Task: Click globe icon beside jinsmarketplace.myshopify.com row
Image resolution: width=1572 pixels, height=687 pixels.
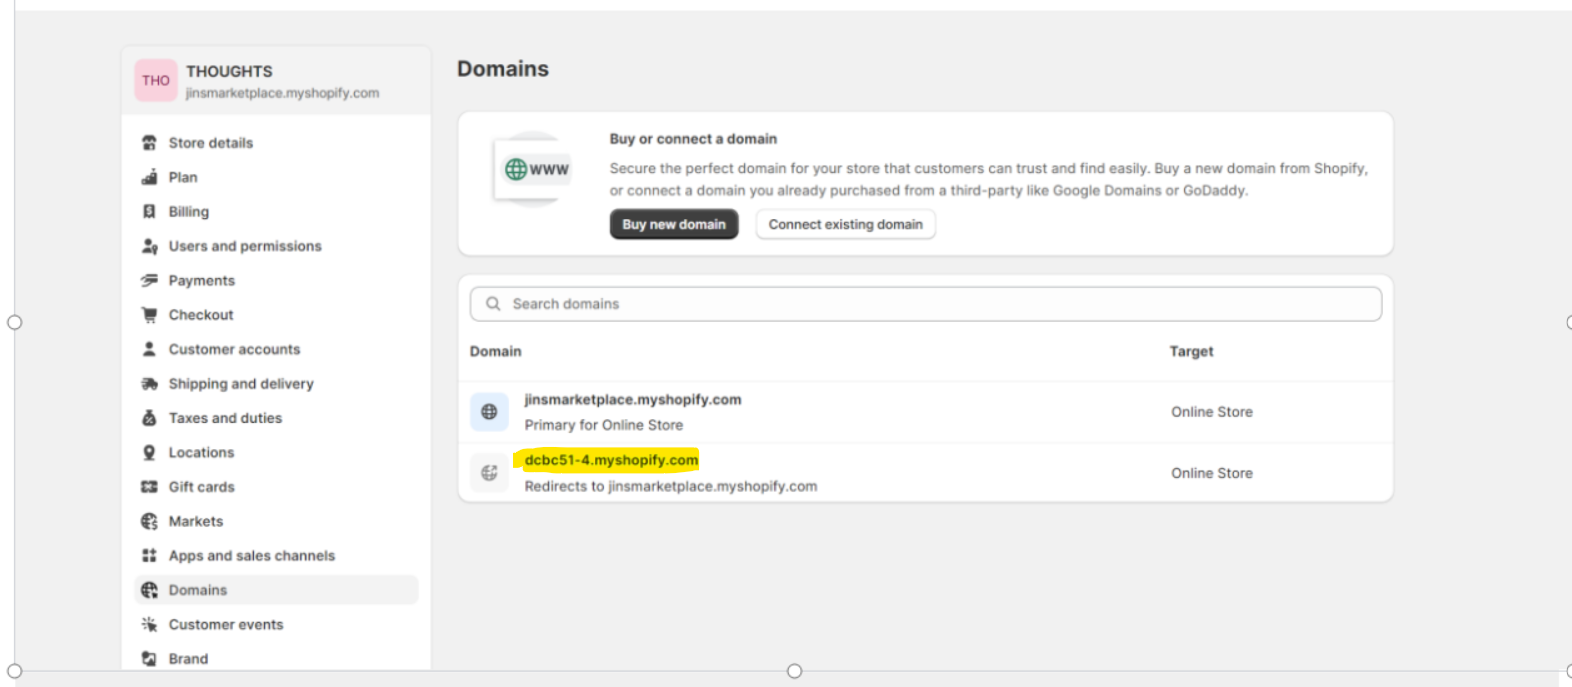Action: point(489,412)
